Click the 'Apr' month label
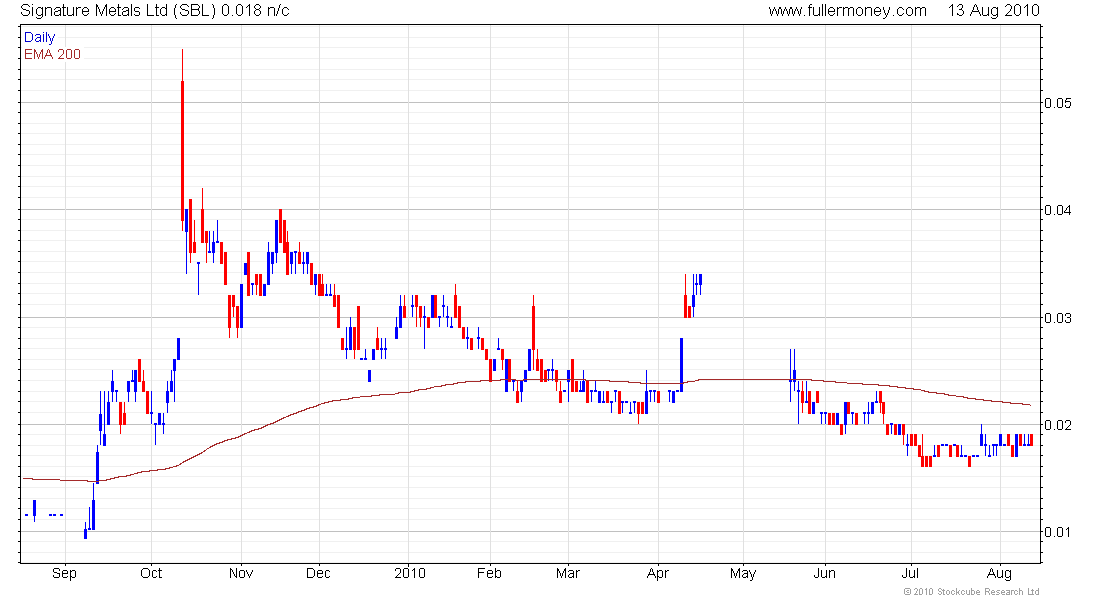Image resolution: width=1100 pixels, height=600 pixels. point(657,573)
